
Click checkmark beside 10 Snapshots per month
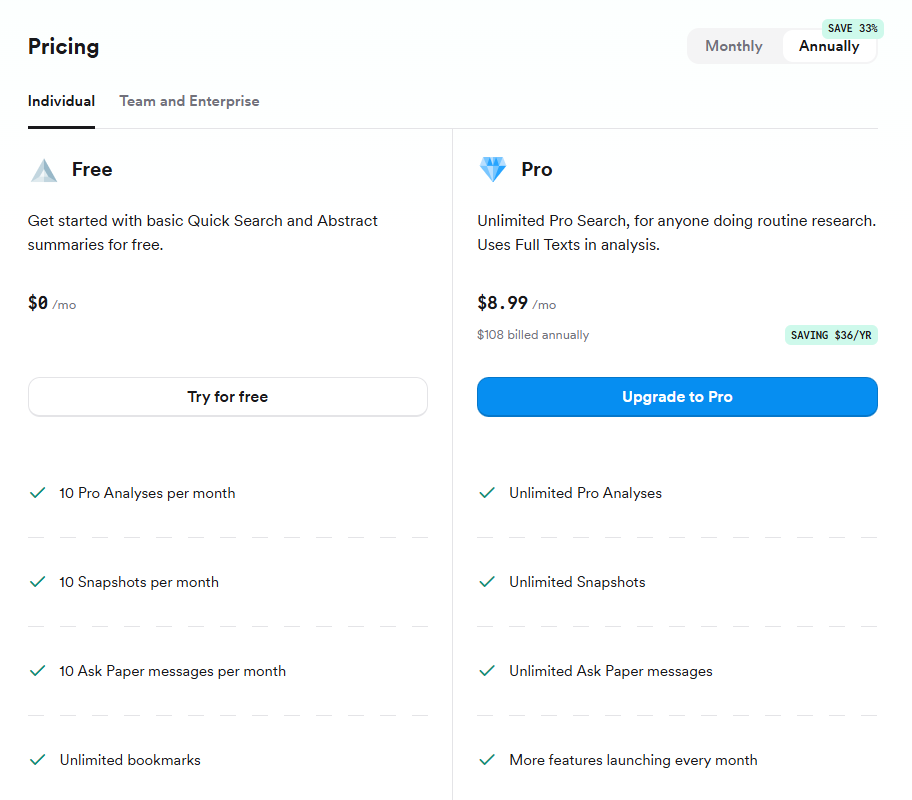tap(38, 582)
